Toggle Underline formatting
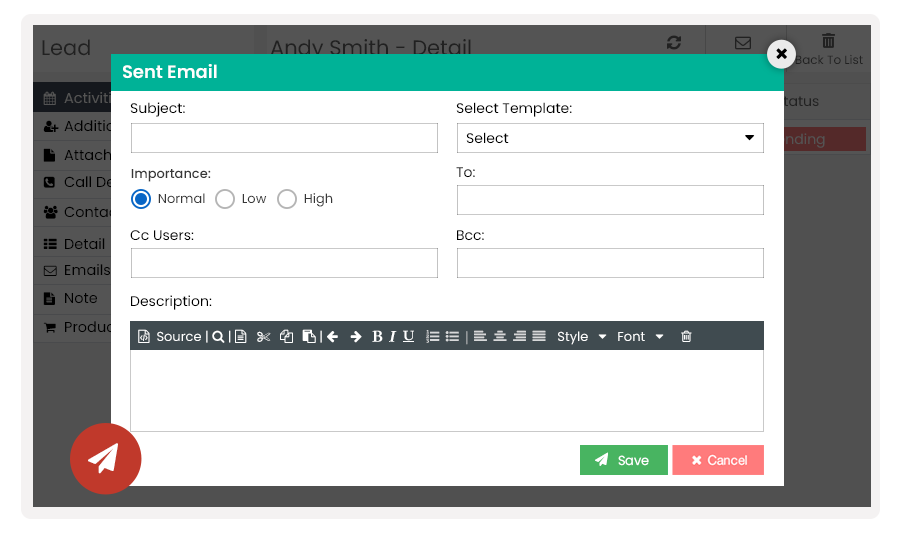The width and height of the screenshot is (900, 534). 408,336
